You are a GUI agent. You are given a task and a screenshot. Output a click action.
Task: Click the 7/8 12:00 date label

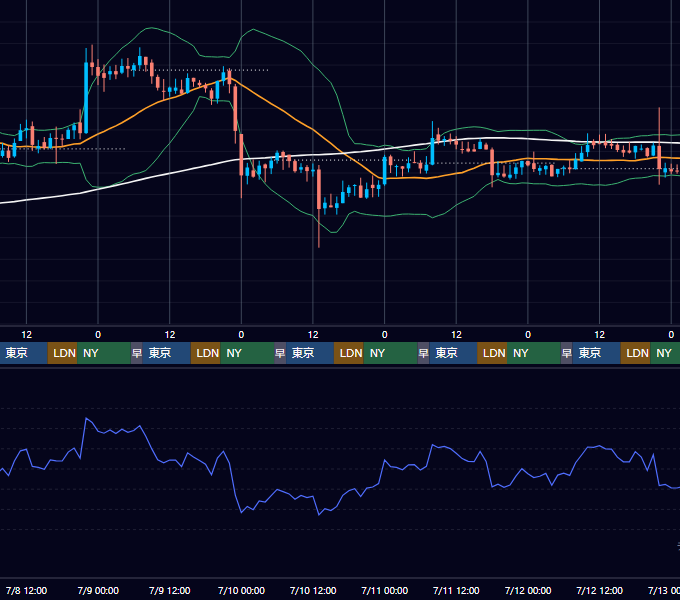(26, 590)
